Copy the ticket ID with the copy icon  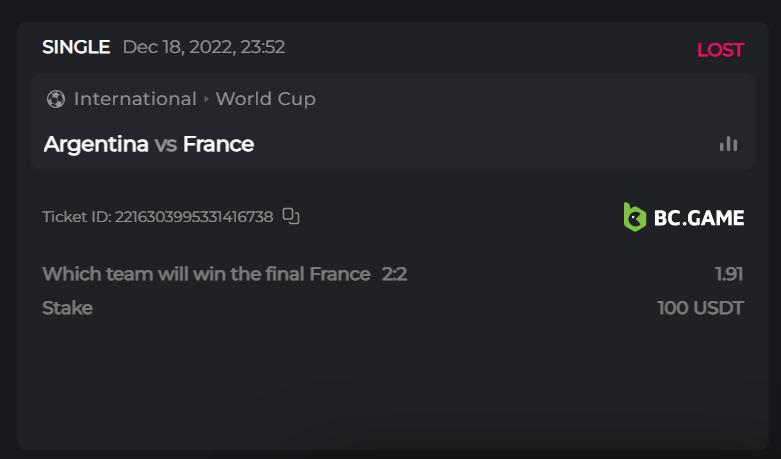pyautogui.click(x=291, y=216)
